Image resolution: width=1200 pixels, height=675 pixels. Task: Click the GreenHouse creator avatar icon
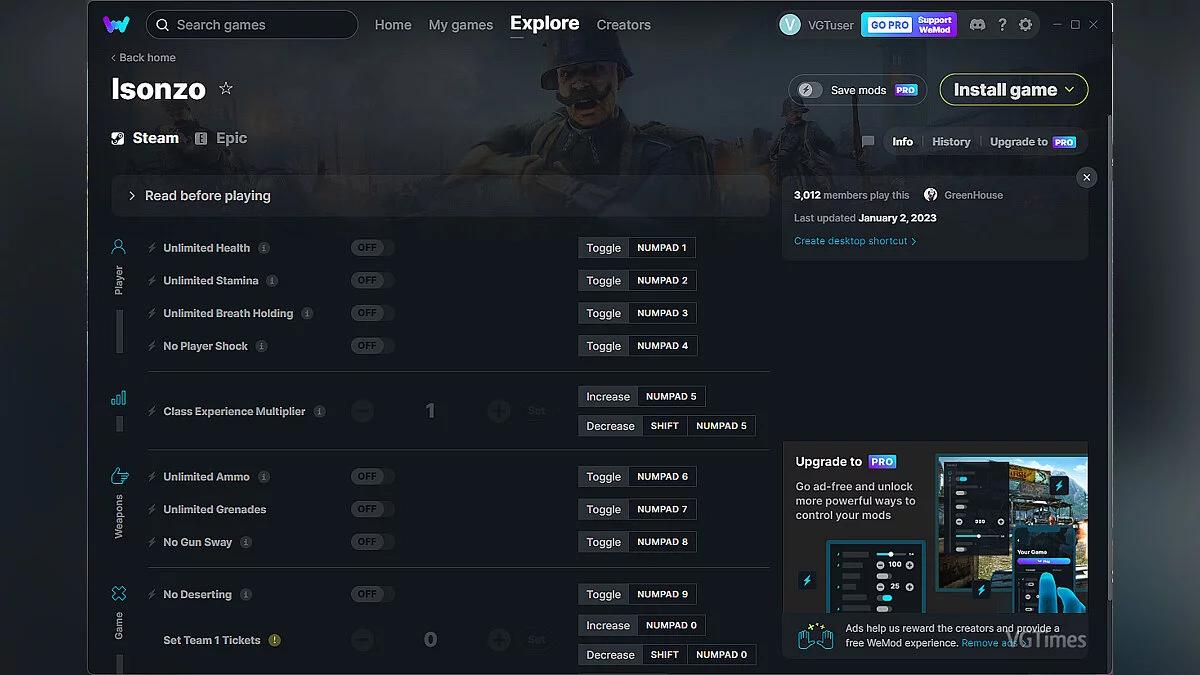[x=931, y=195]
